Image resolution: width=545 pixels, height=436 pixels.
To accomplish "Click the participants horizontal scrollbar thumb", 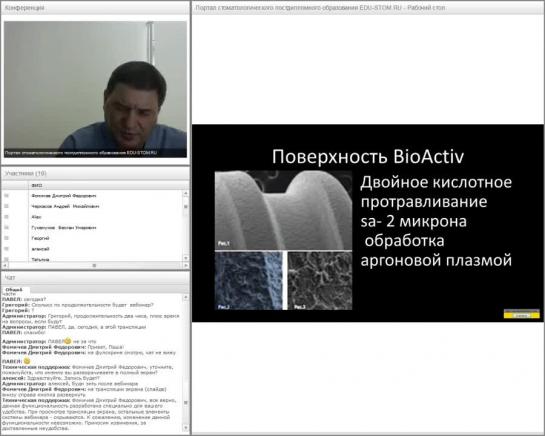I will (94, 265).
